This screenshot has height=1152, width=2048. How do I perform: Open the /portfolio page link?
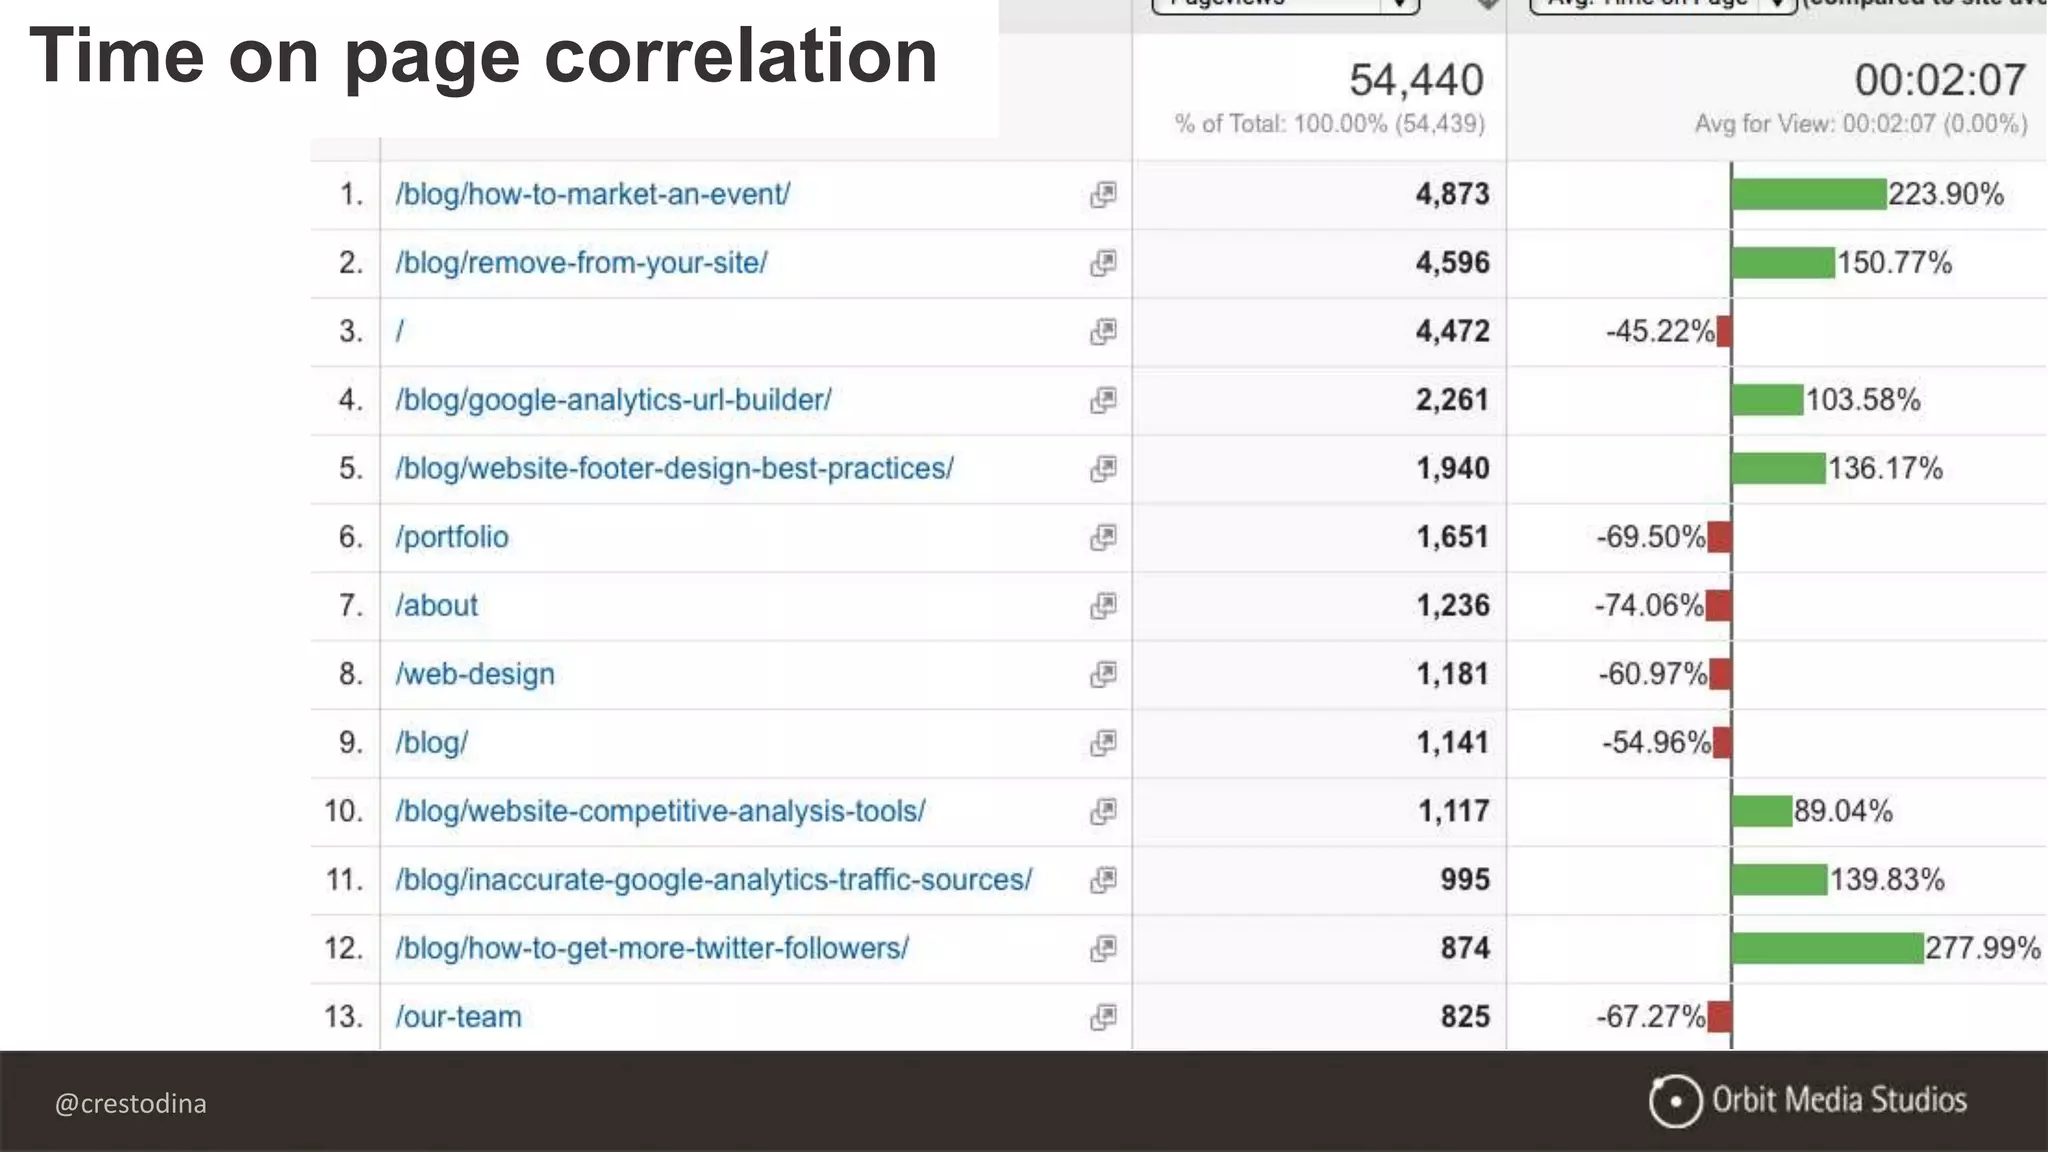coord(452,537)
